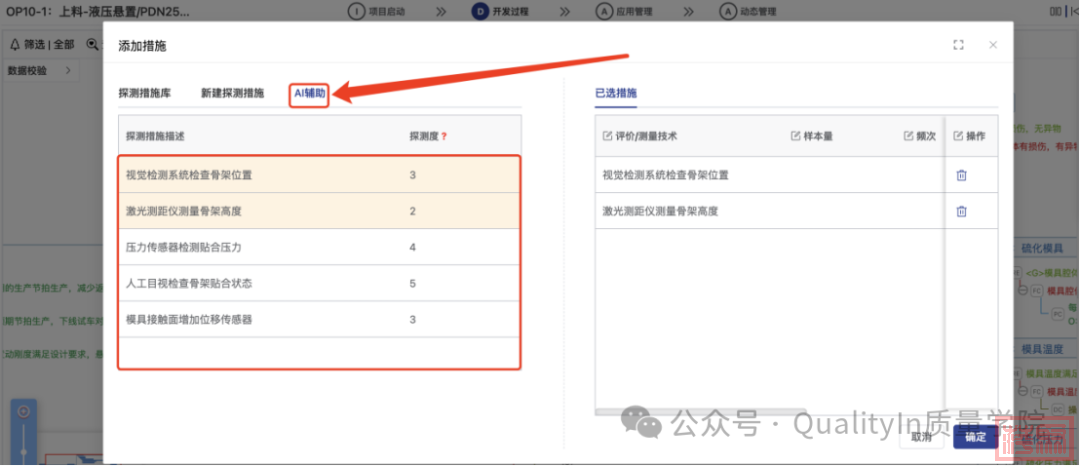Go to the 项目启动 step
This screenshot has height=466, width=1080.
[377, 11]
